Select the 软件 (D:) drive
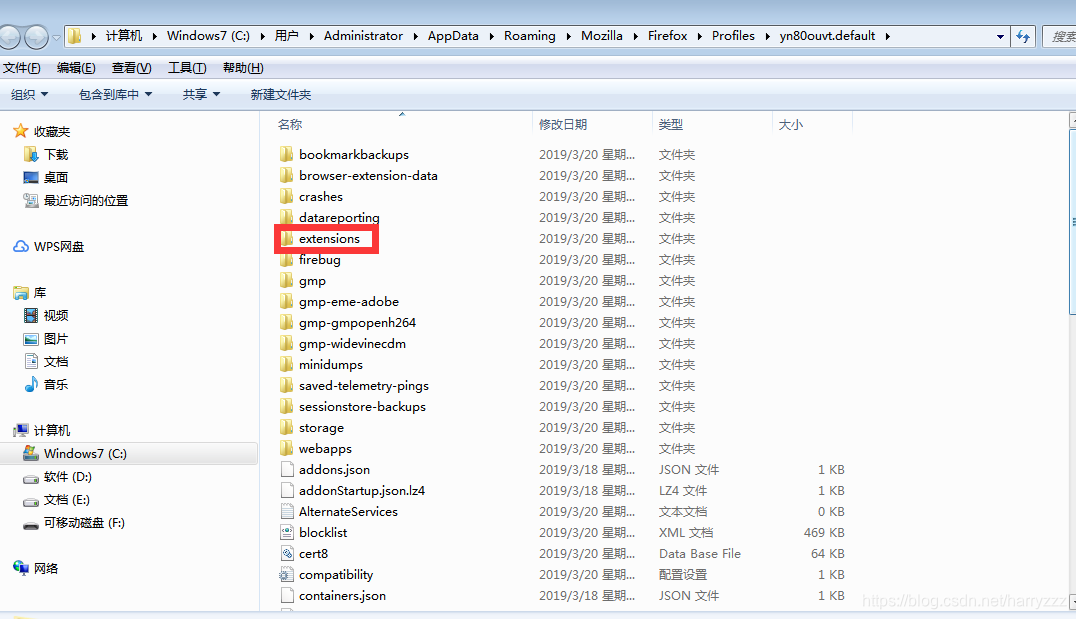 (67, 476)
